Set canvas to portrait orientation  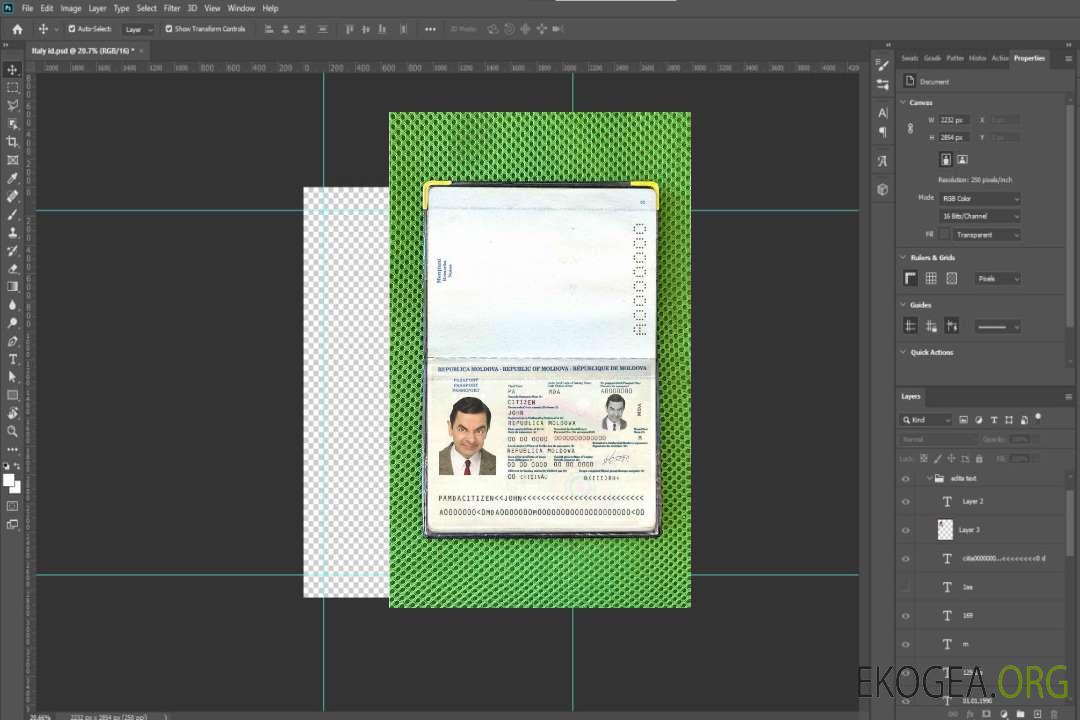pos(946,160)
